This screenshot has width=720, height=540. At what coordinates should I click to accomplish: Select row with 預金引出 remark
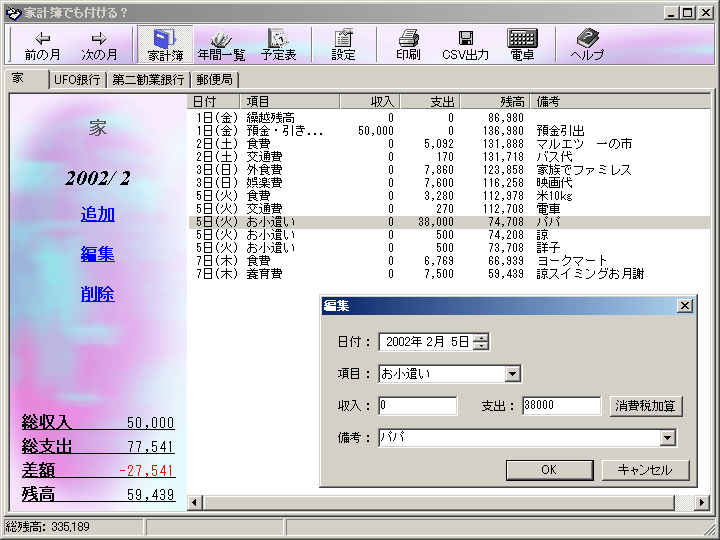[x=449, y=131]
